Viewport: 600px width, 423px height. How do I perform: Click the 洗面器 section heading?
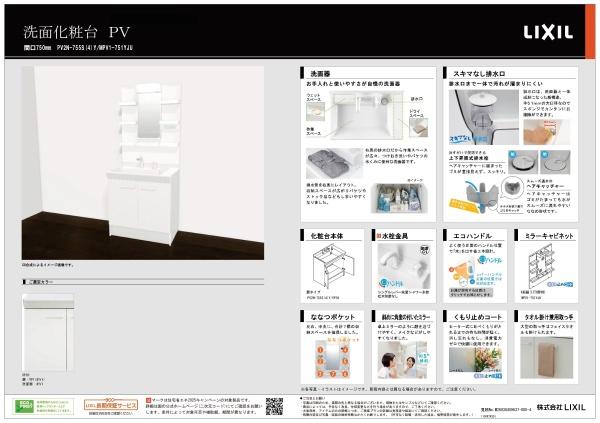point(320,73)
